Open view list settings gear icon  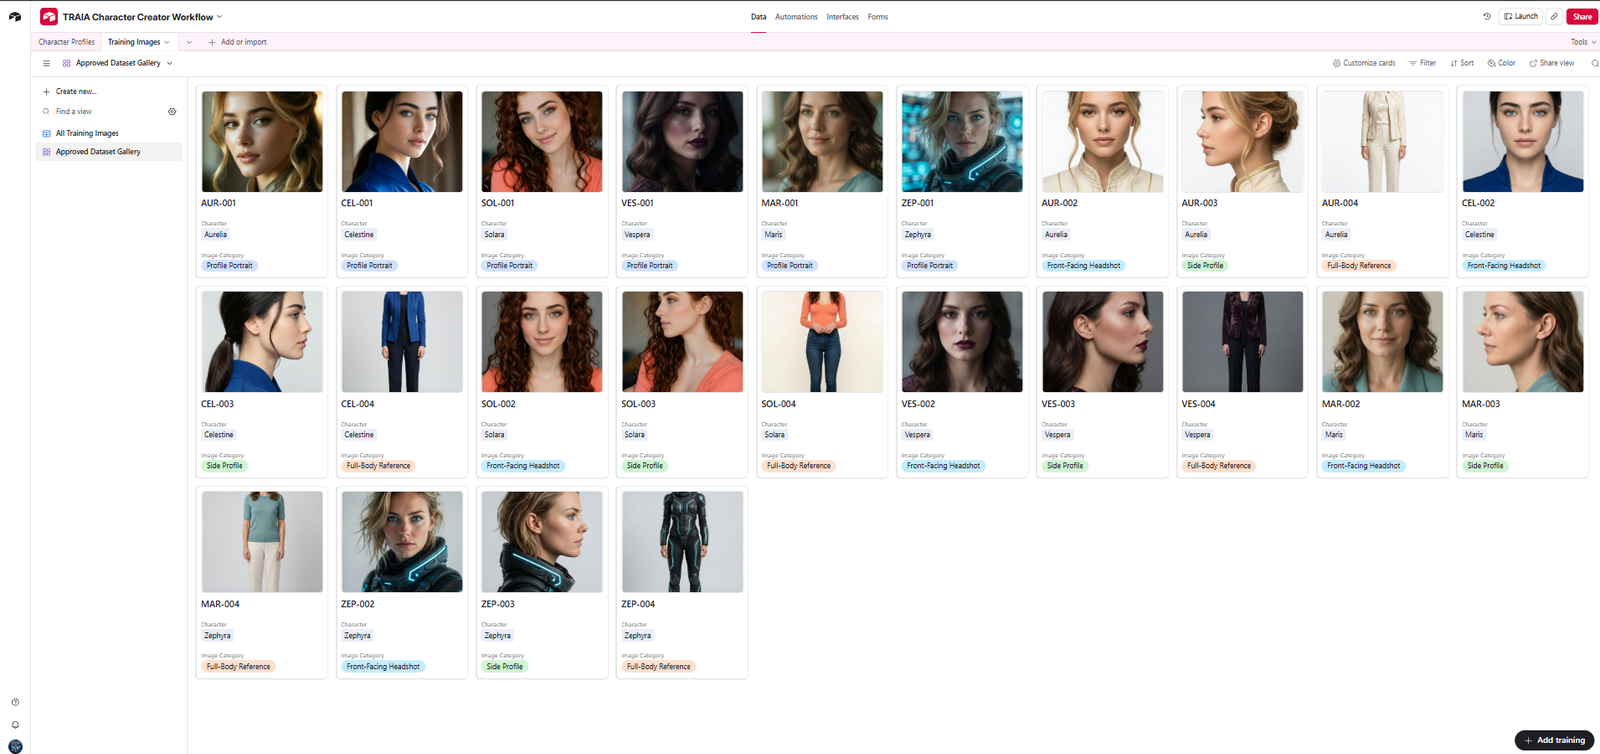tap(172, 112)
